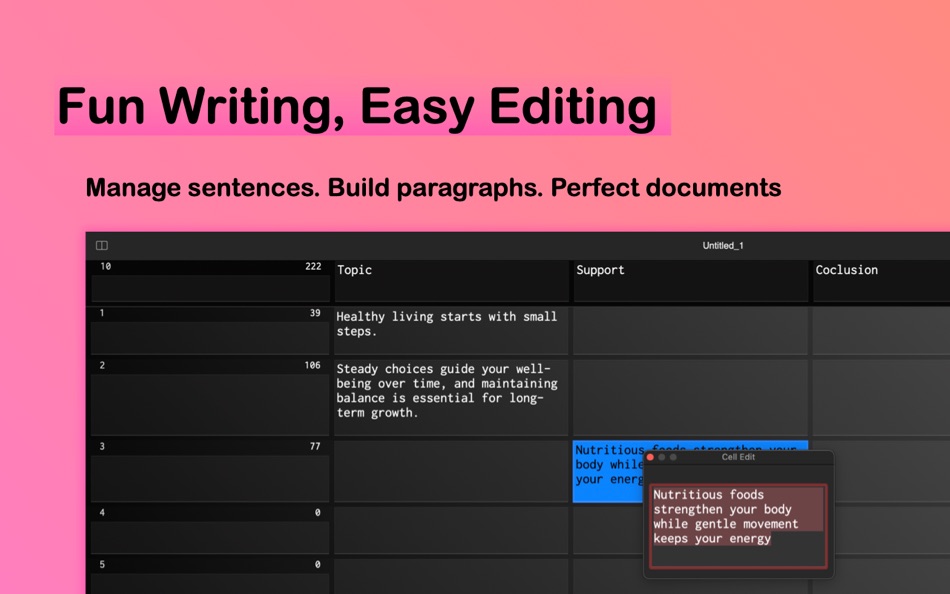Click the character count 39 in row 1

315,313
